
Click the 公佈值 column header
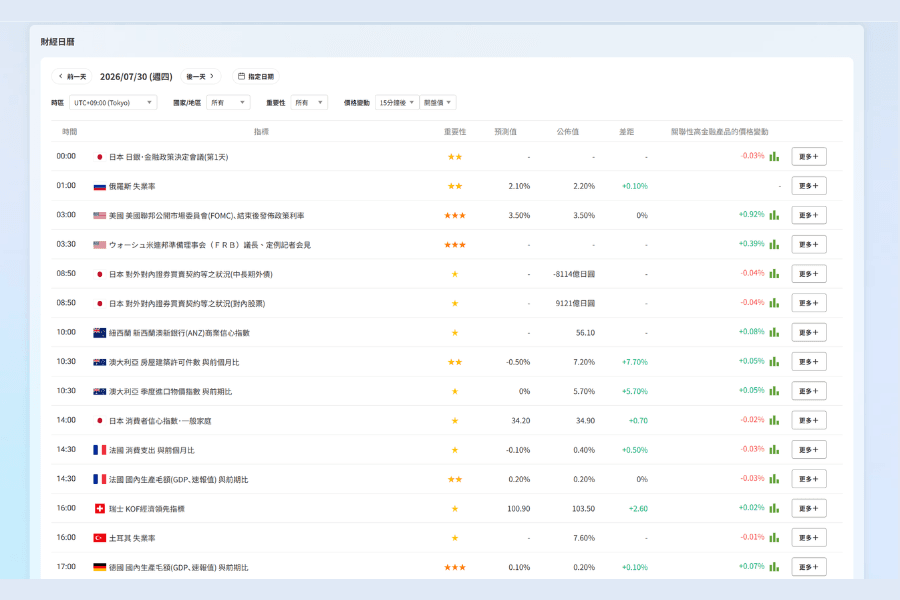point(567,131)
